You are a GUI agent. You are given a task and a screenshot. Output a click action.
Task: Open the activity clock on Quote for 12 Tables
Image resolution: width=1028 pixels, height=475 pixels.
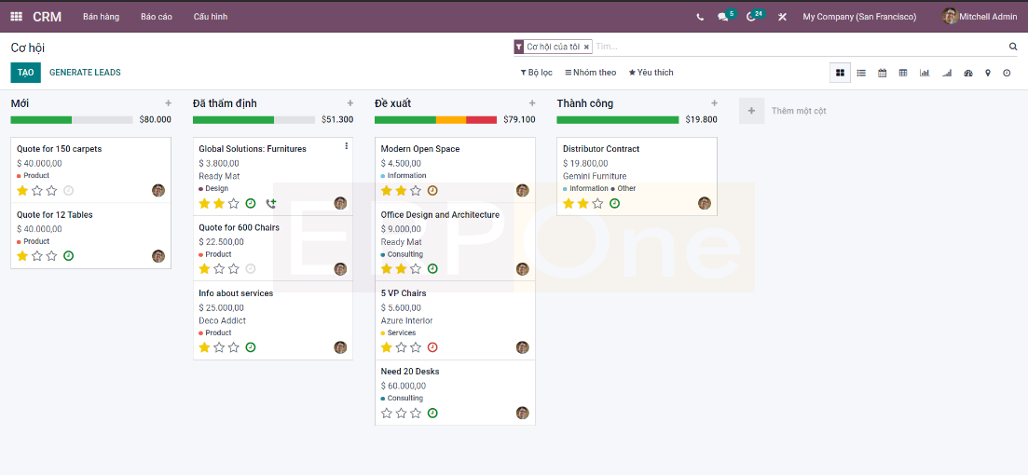tap(68, 256)
